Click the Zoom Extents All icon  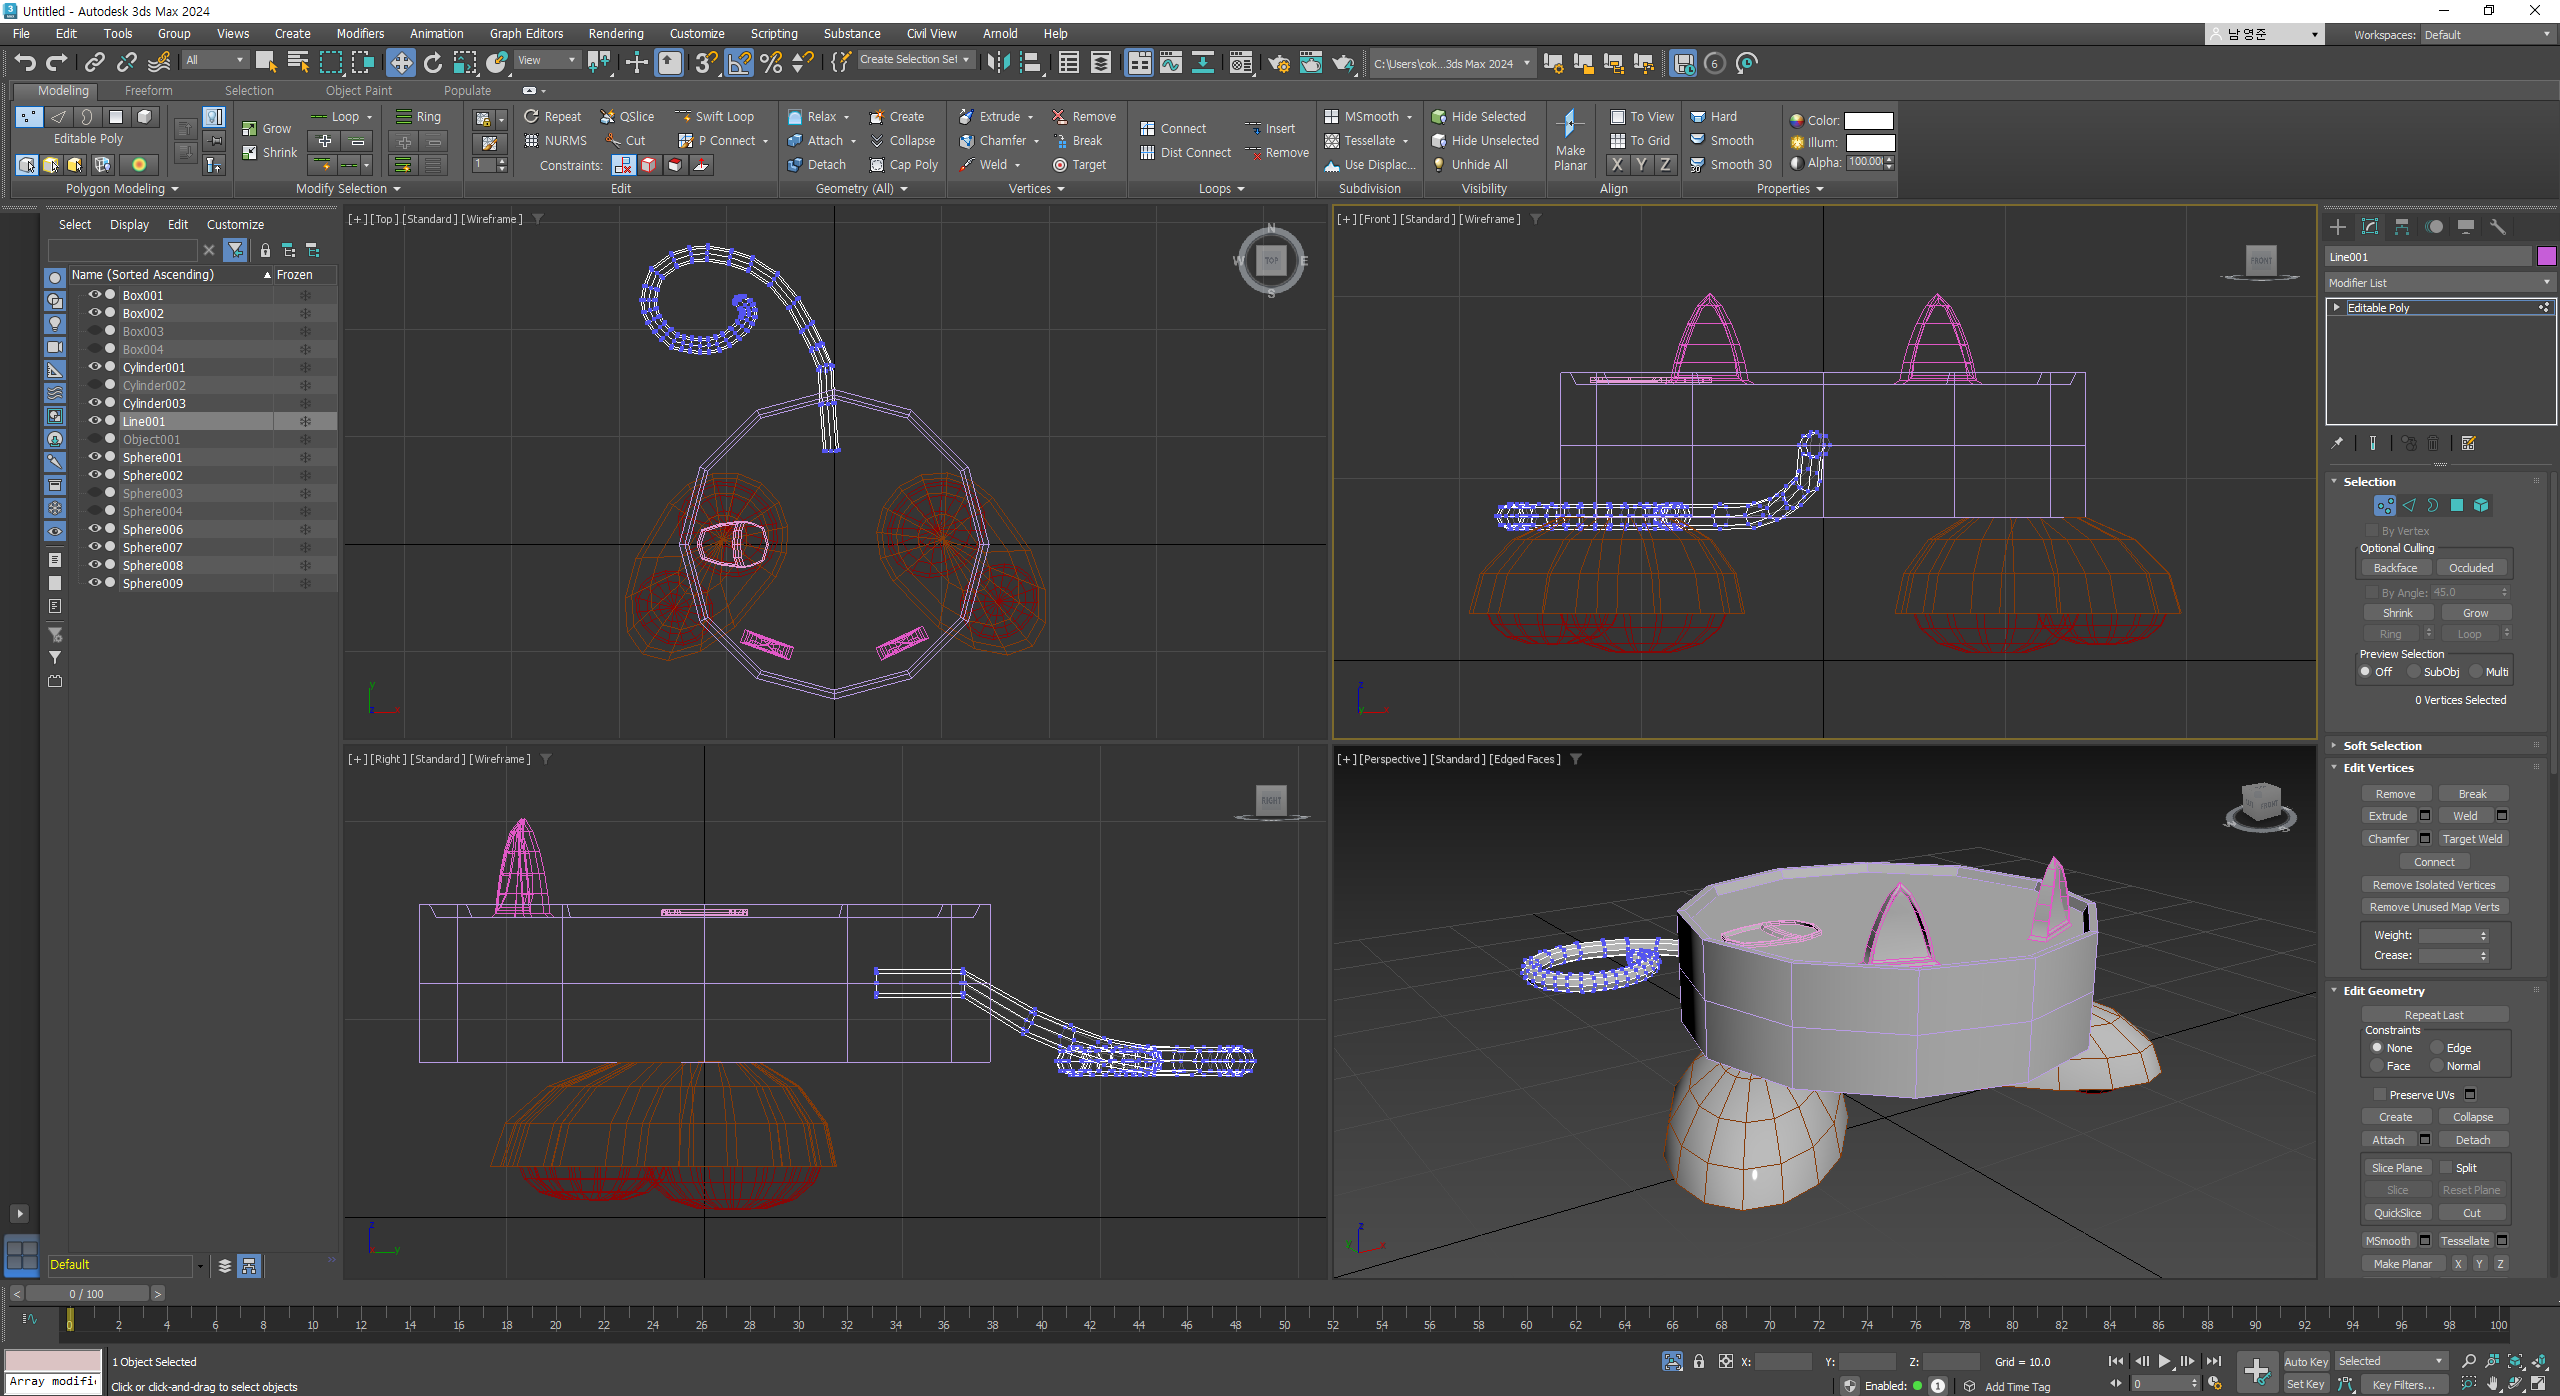tap(2539, 1361)
